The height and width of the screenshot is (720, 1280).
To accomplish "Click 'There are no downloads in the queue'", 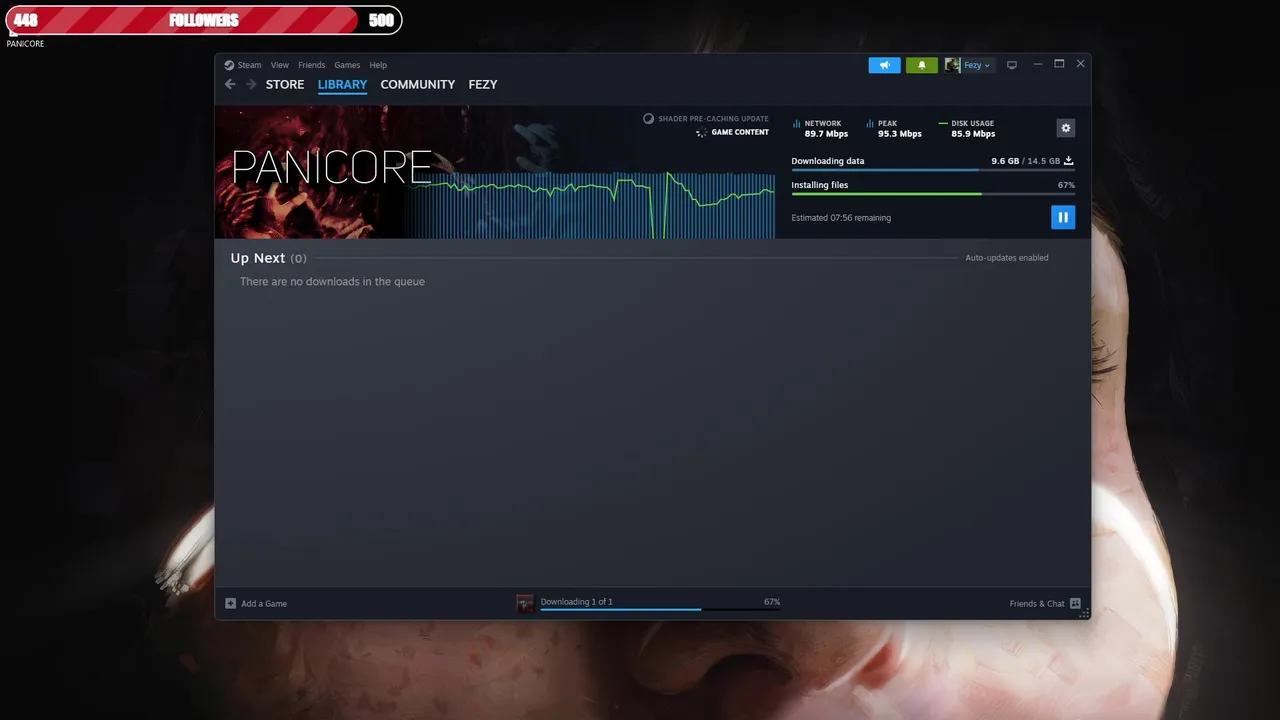I will (x=332, y=282).
